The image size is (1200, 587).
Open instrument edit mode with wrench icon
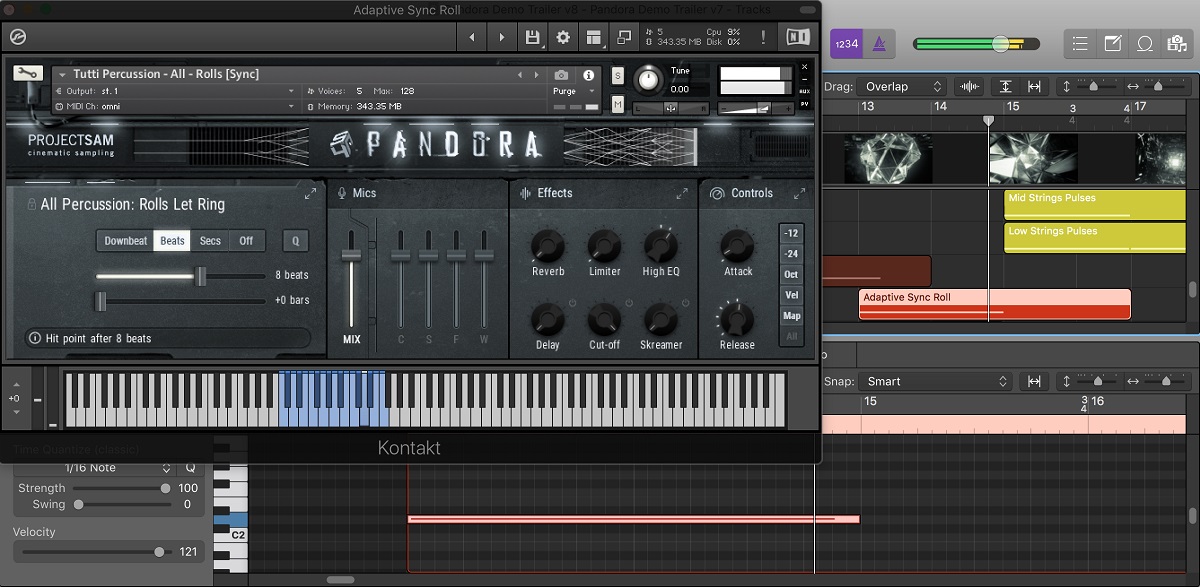pyautogui.click(x=28, y=74)
